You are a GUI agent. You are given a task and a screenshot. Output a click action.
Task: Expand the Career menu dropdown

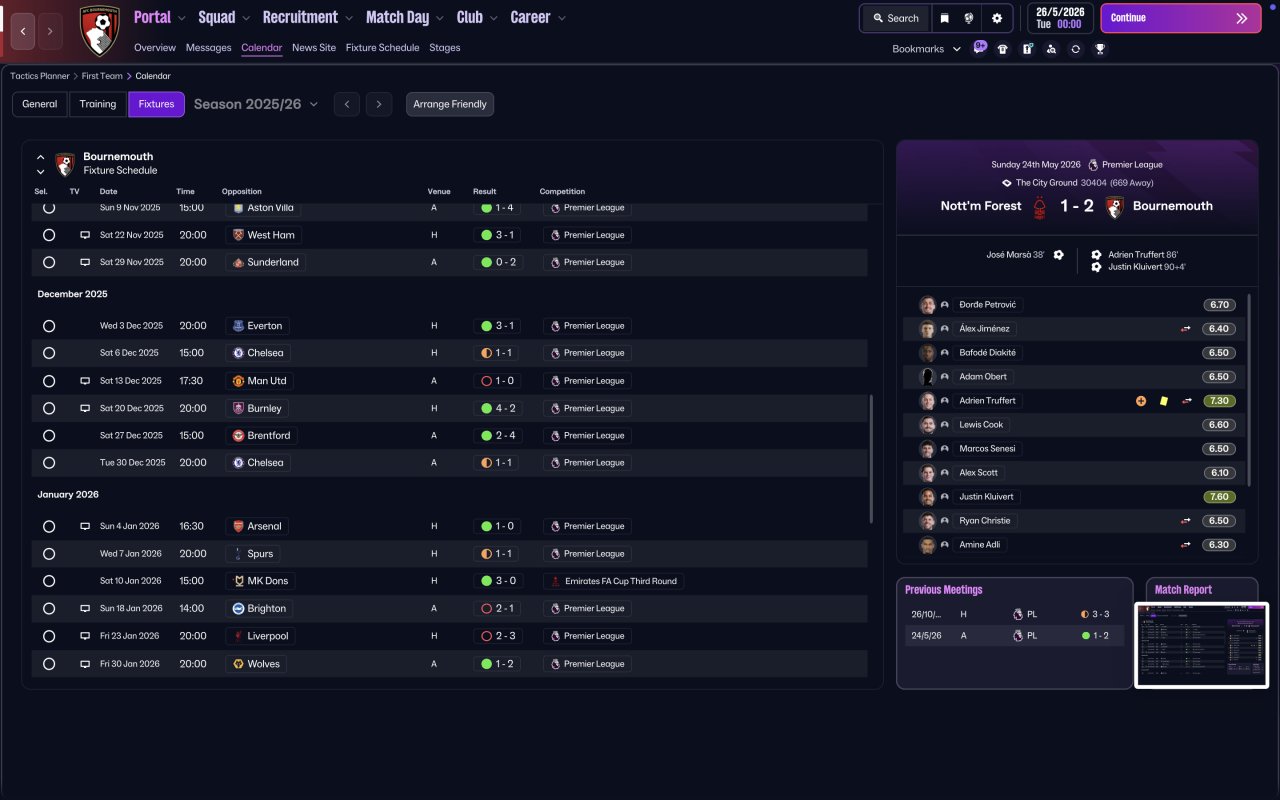(x=562, y=18)
